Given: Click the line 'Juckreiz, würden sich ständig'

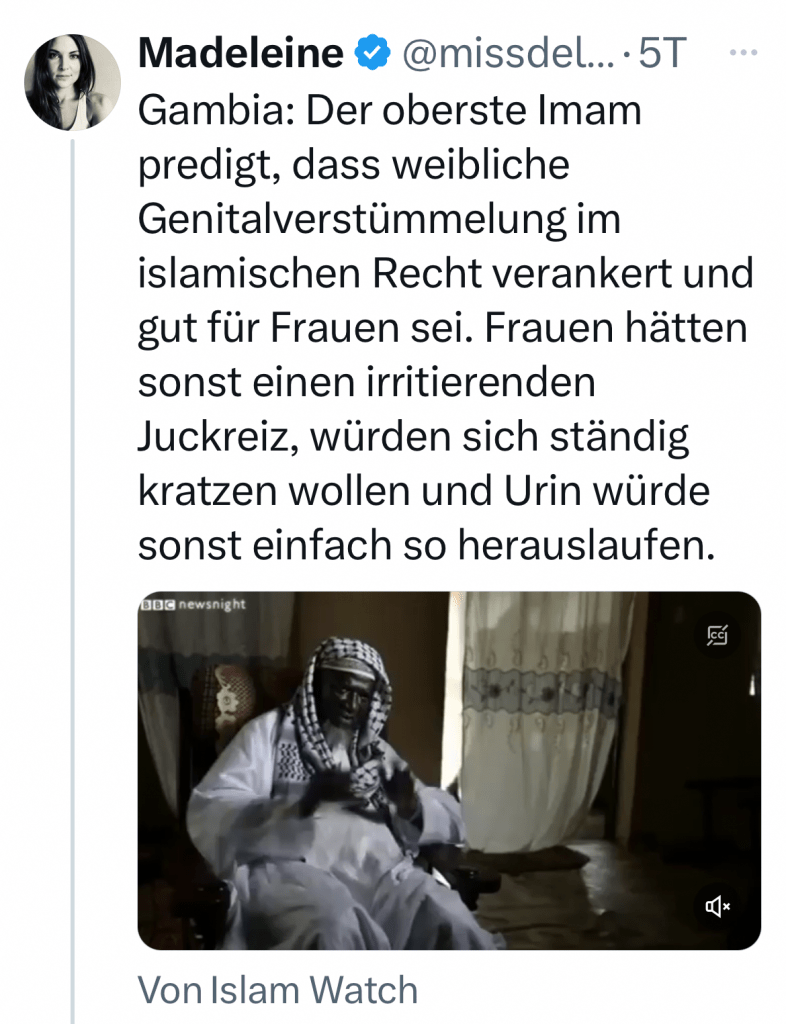Looking at the screenshot, I should click(x=414, y=436).
